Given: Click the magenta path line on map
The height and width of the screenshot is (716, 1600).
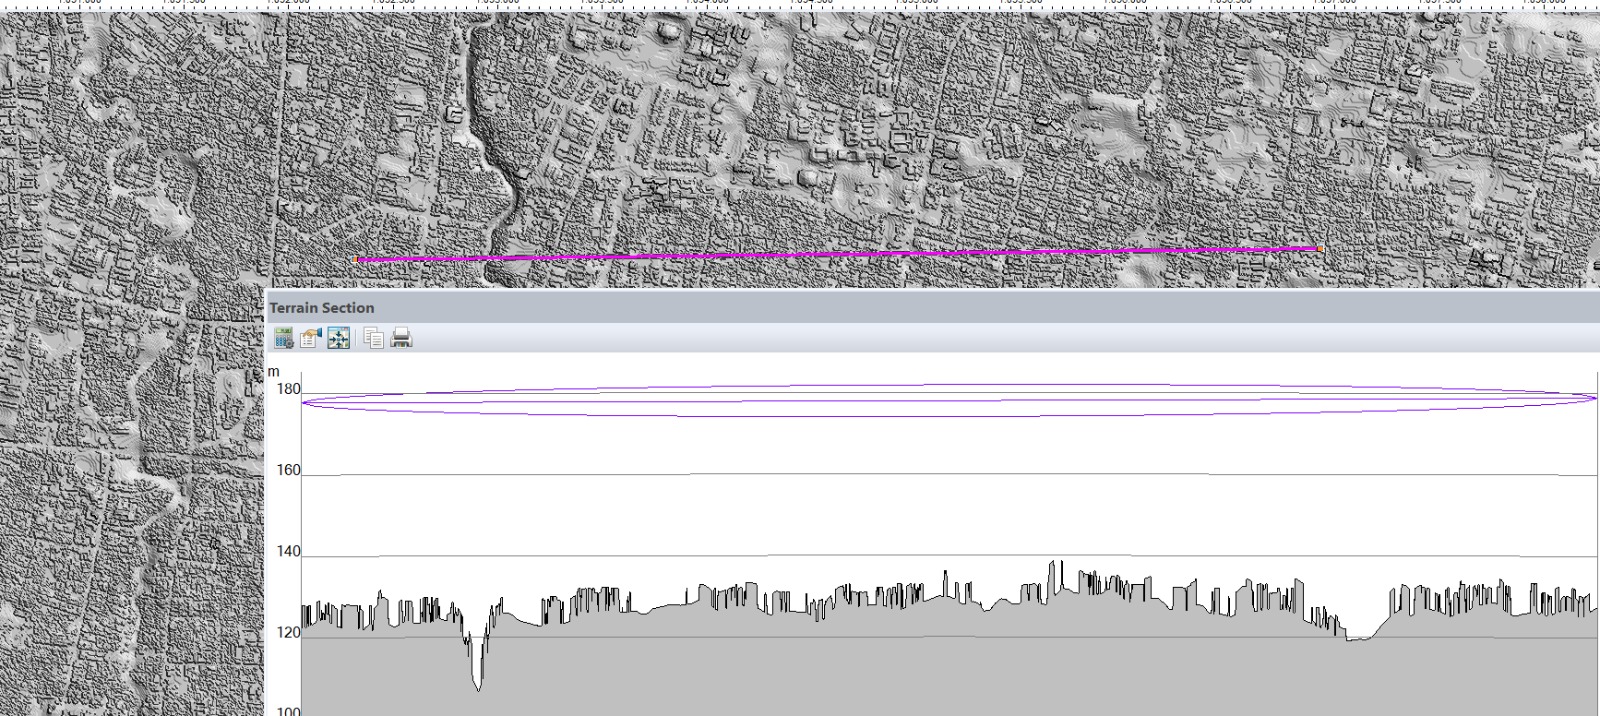Looking at the screenshot, I should 840,254.
